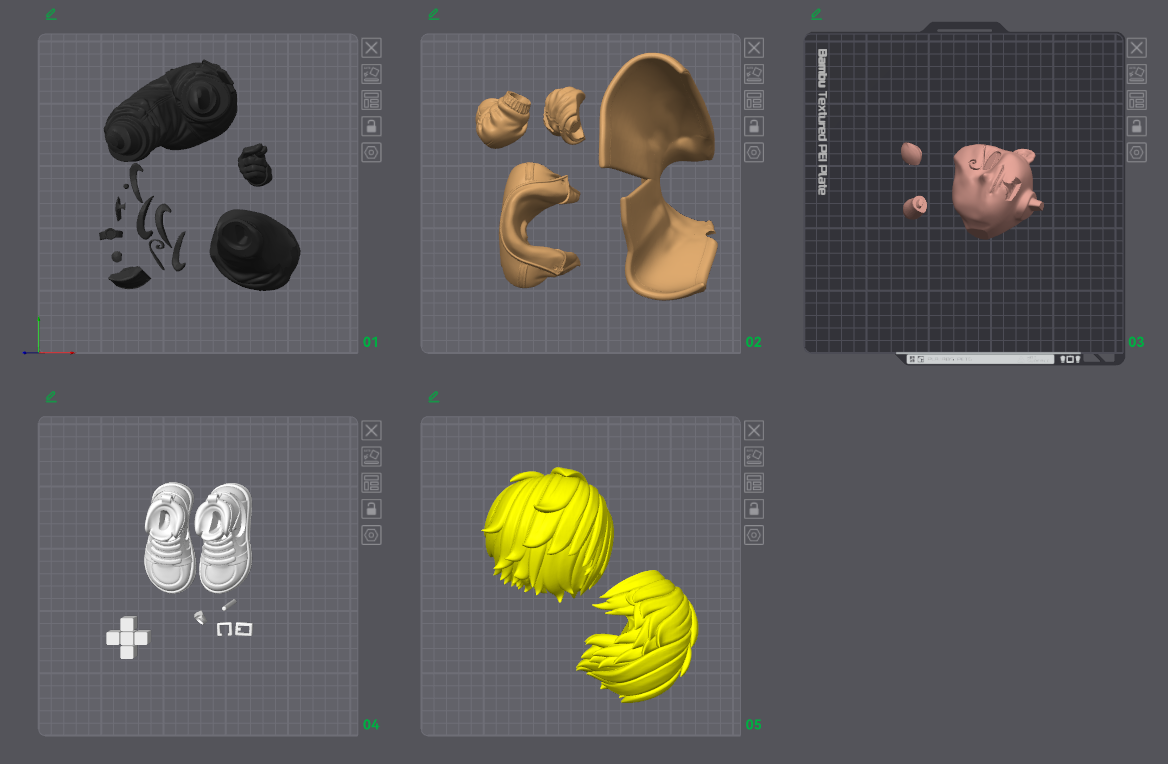Edit the name of plate 02
This screenshot has width=1168, height=764.
tap(434, 14)
